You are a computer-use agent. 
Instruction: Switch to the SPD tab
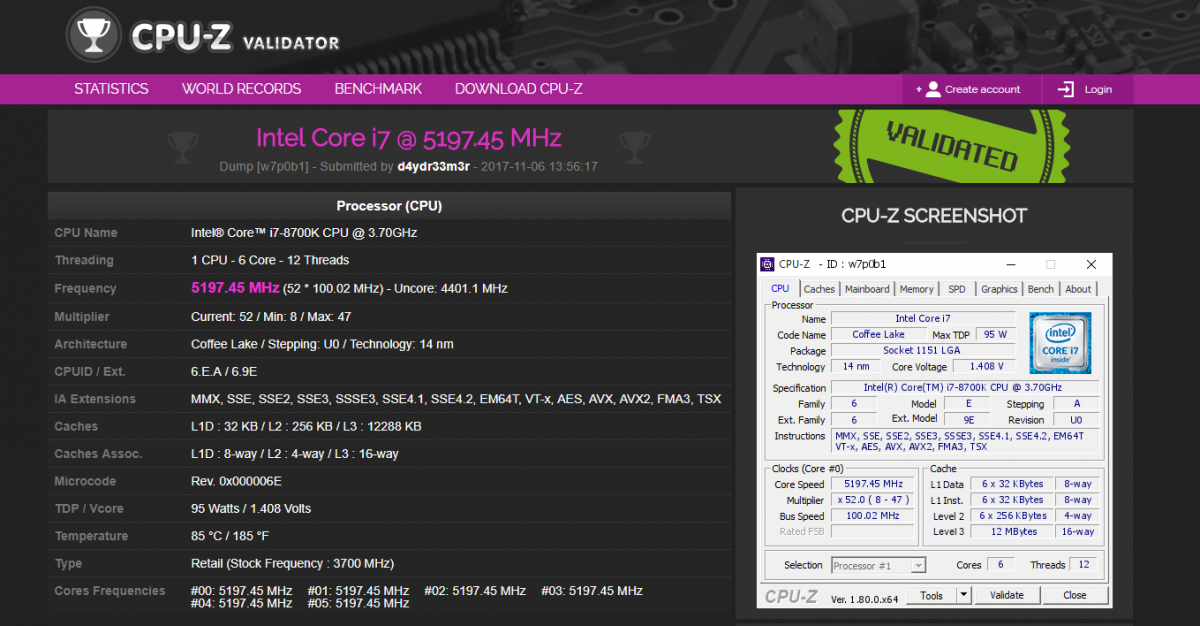tap(957, 289)
